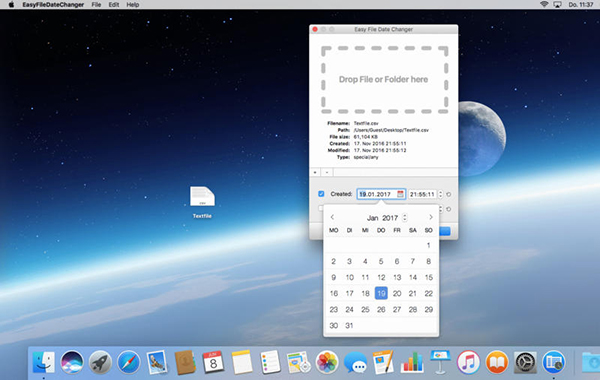Image resolution: width=600 pixels, height=380 pixels.
Task: Launch Siri from the dock
Action: (x=72, y=362)
